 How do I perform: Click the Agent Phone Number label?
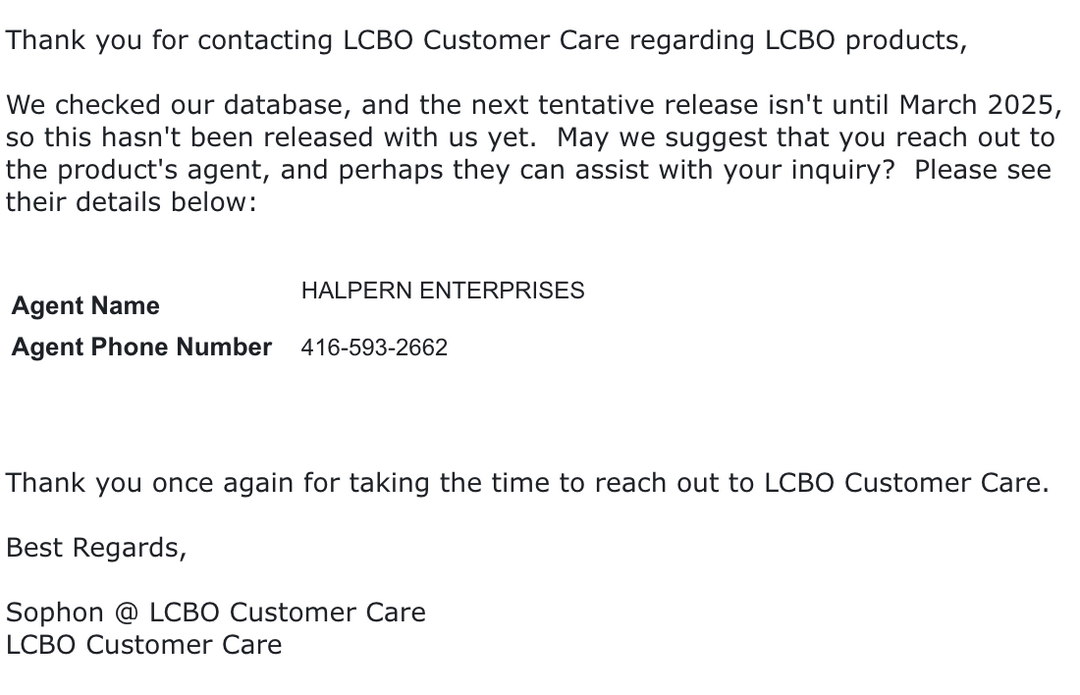tap(142, 346)
